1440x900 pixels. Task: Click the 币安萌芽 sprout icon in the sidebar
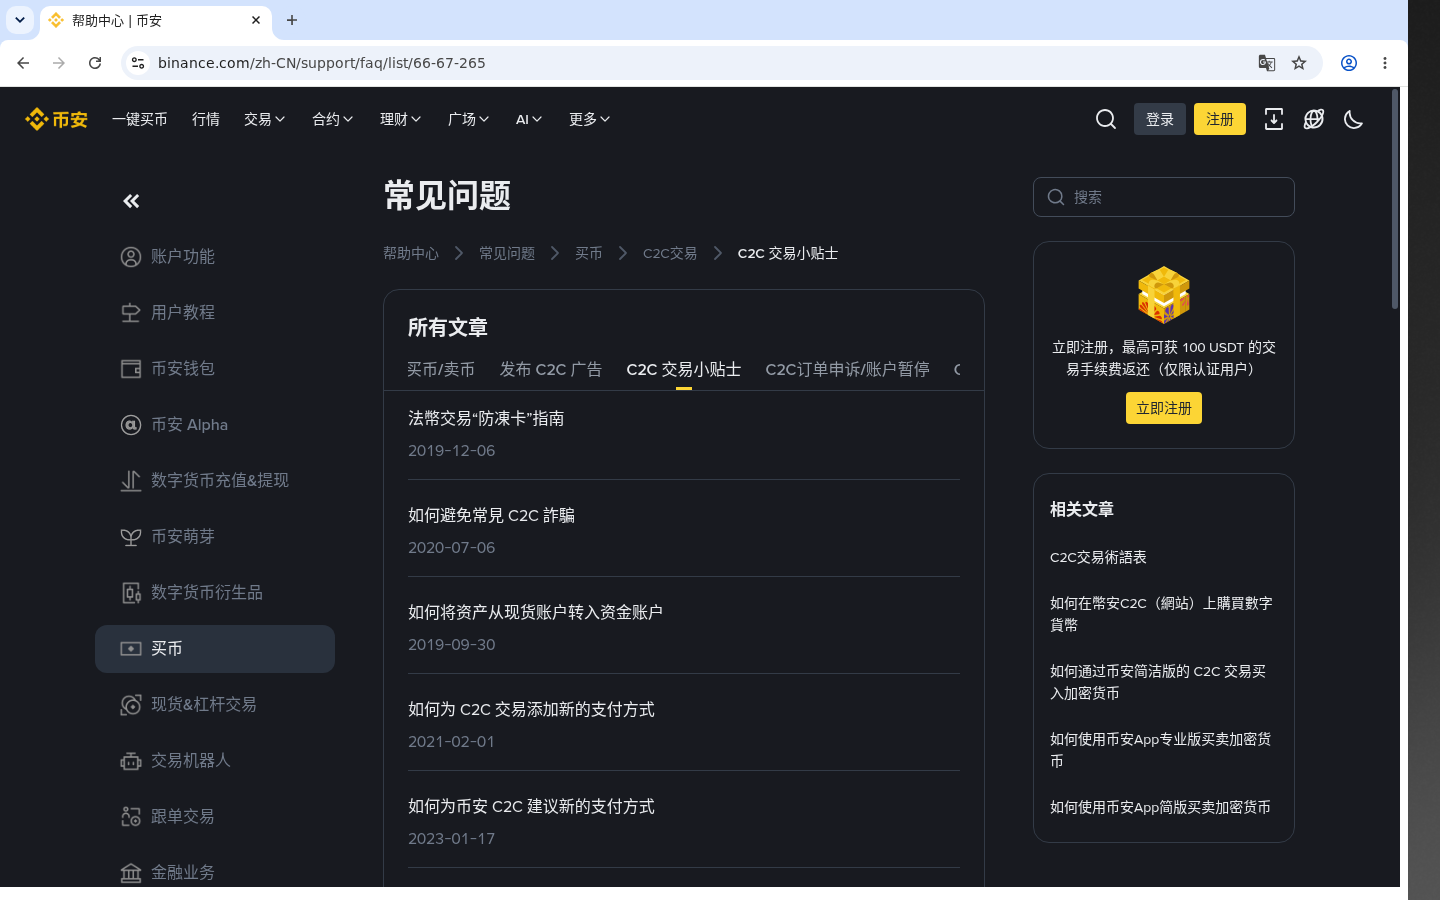click(x=131, y=537)
